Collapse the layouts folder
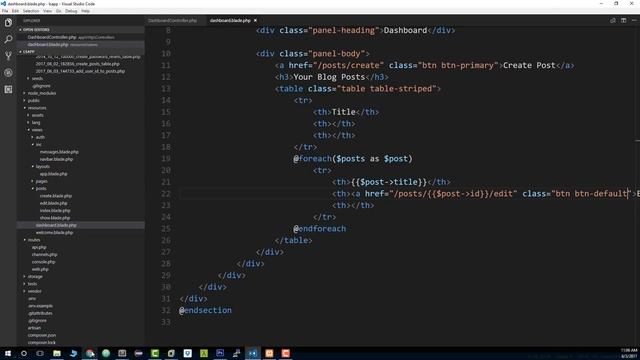This screenshot has width=640, height=360. click(x=42, y=167)
